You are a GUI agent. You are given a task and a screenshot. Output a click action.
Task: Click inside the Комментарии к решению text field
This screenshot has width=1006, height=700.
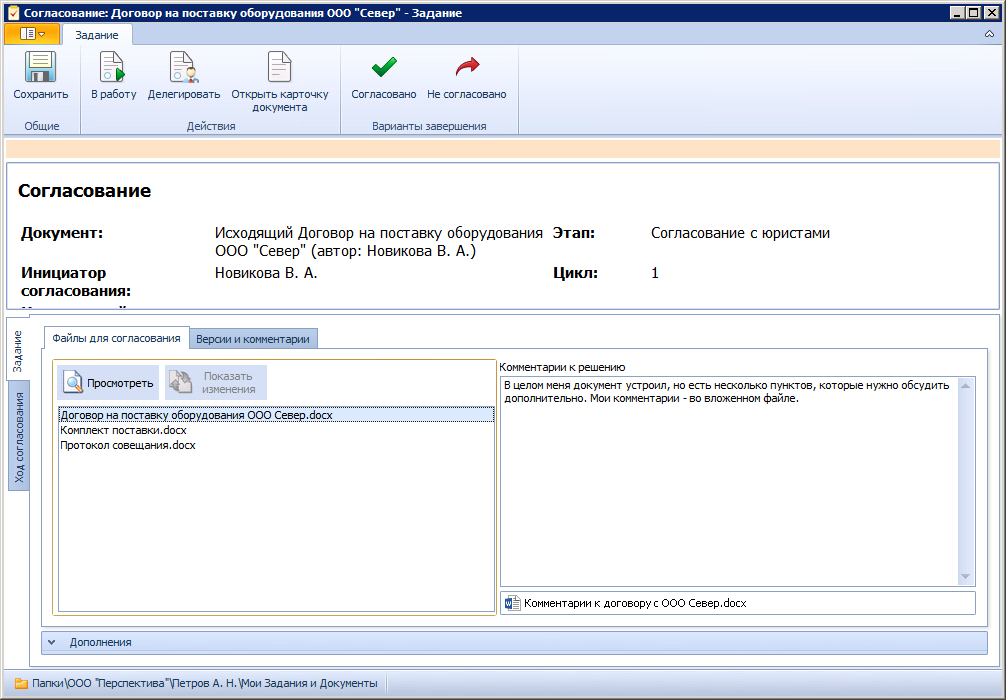[x=728, y=480]
